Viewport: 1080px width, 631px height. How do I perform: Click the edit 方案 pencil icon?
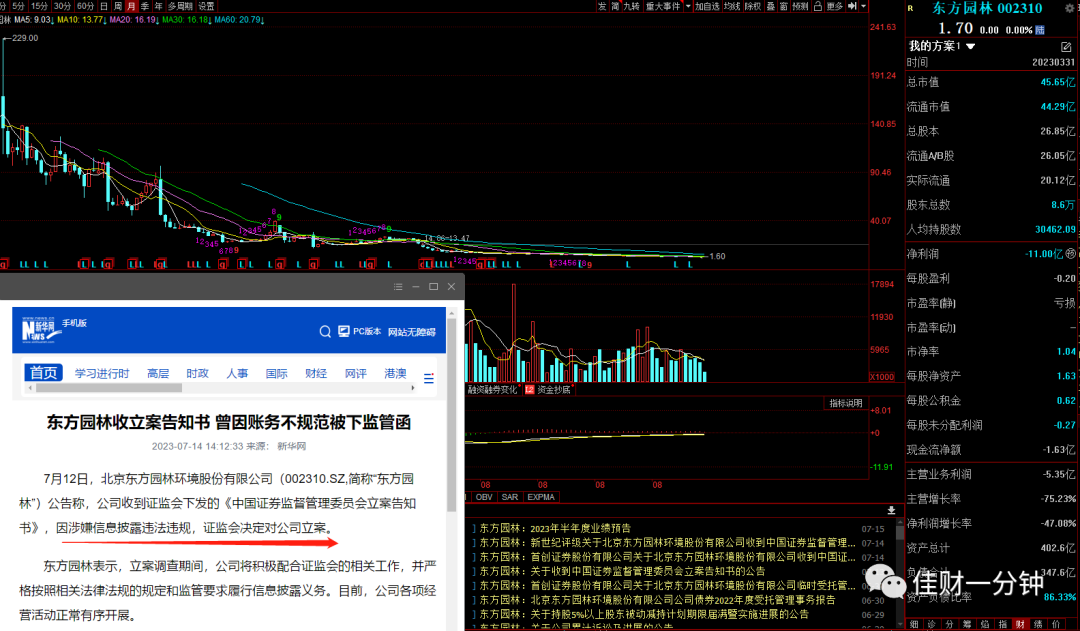point(1066,47)
